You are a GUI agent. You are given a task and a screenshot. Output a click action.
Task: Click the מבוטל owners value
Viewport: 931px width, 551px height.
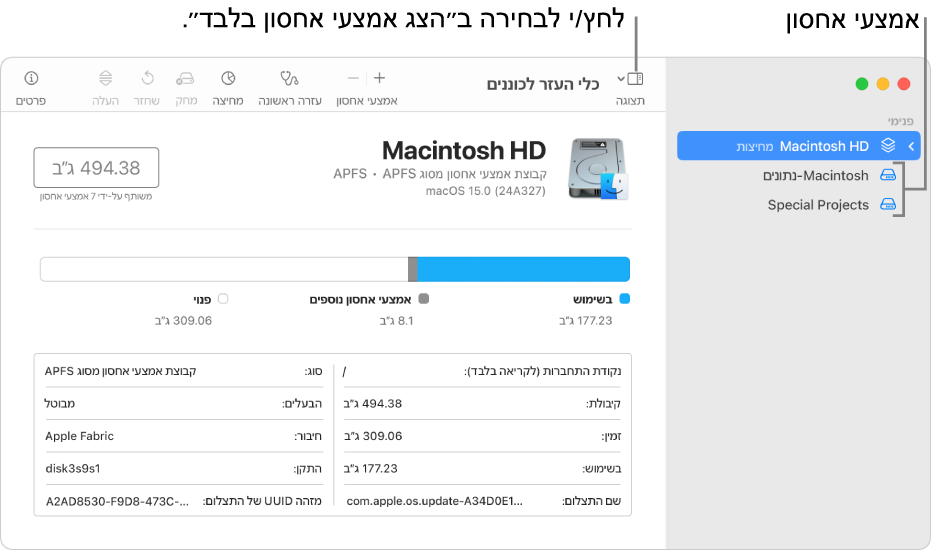[x=59, y=404]
